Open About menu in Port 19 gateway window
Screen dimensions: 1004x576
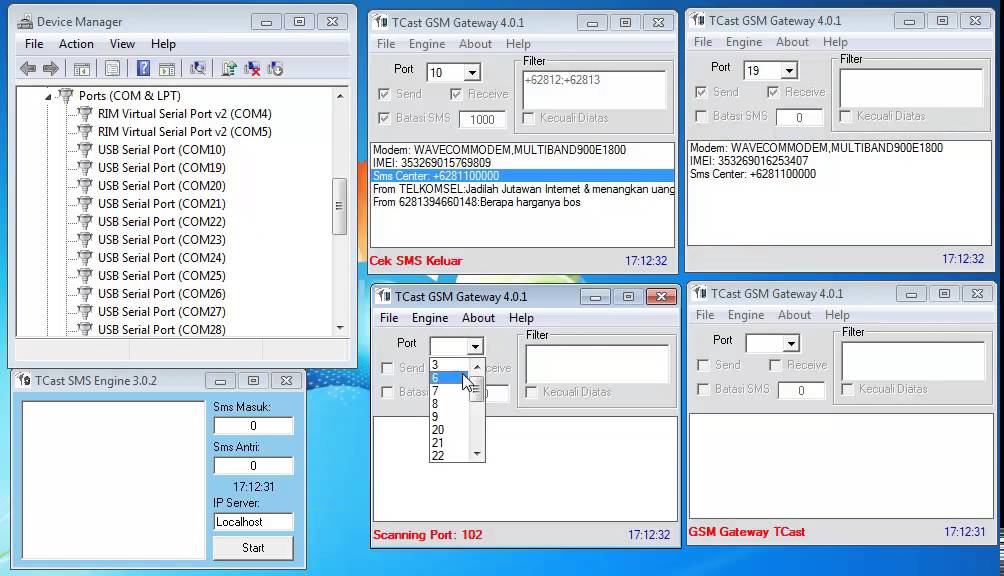pyautogui.click(x=793, y=42)
